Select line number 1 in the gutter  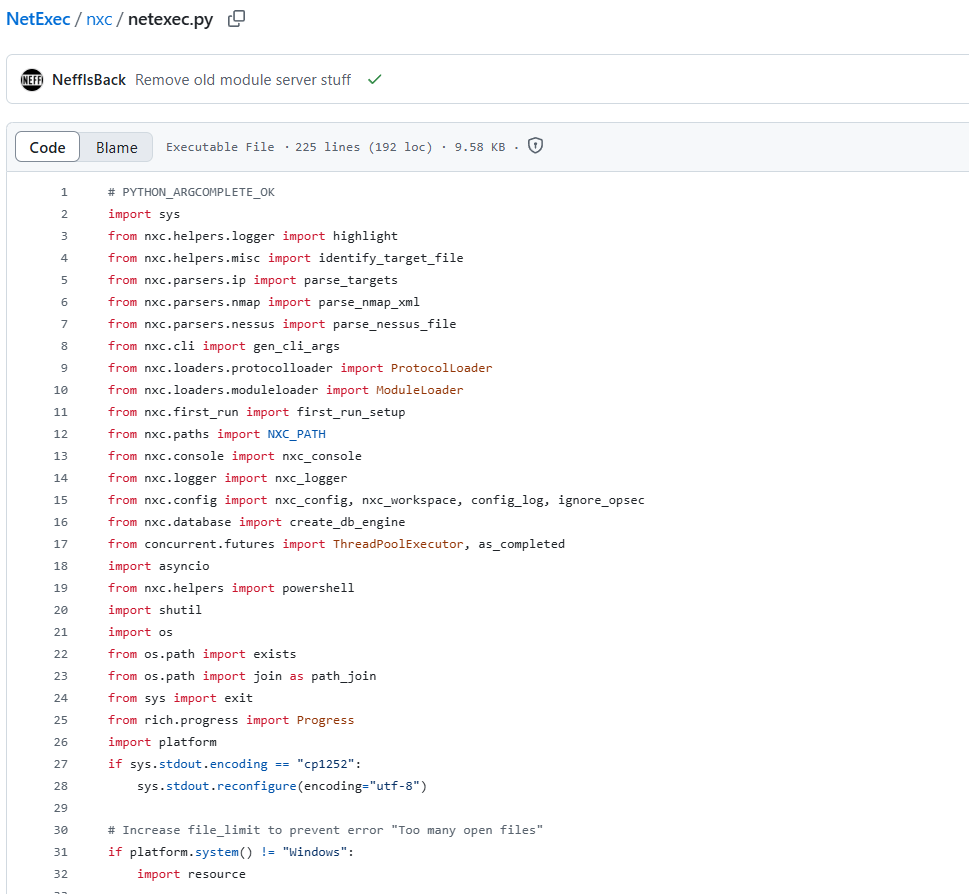64,192
